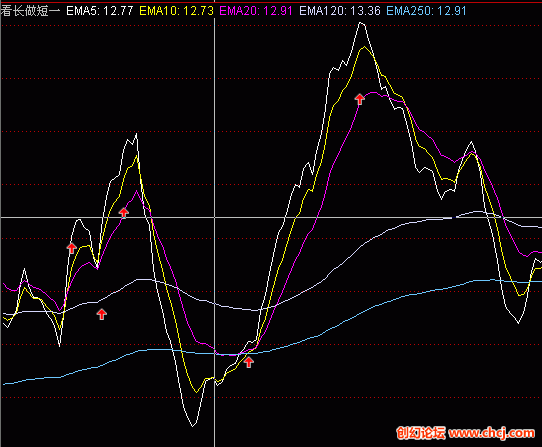The height and width of the screenshot is (447, 542).
Task: Click the white line's rightmost deep trough
Action: pyautogui.click(x=518, y=323)
